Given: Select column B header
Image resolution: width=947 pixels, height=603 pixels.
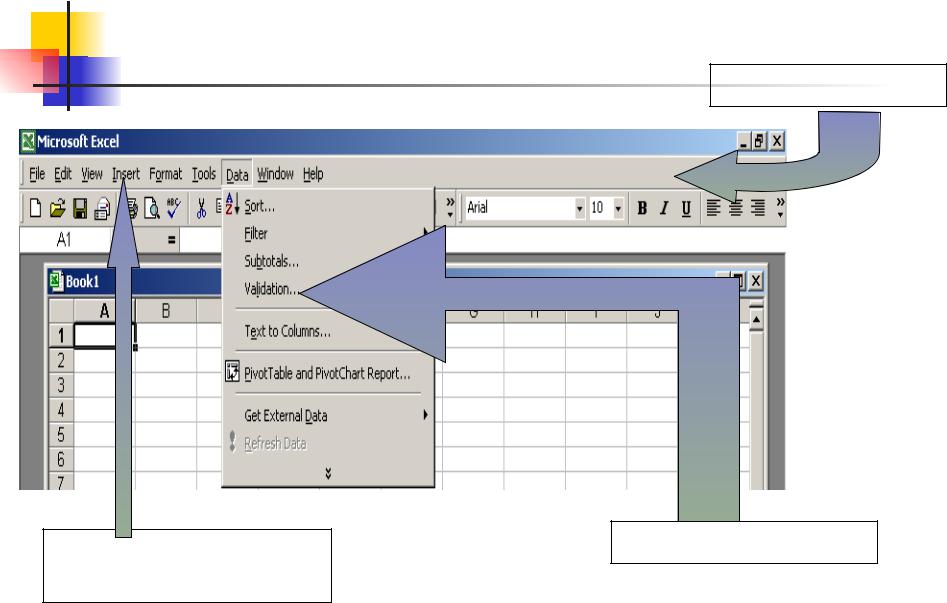Looking at the screenshot, I should click(x=165, y=311).
